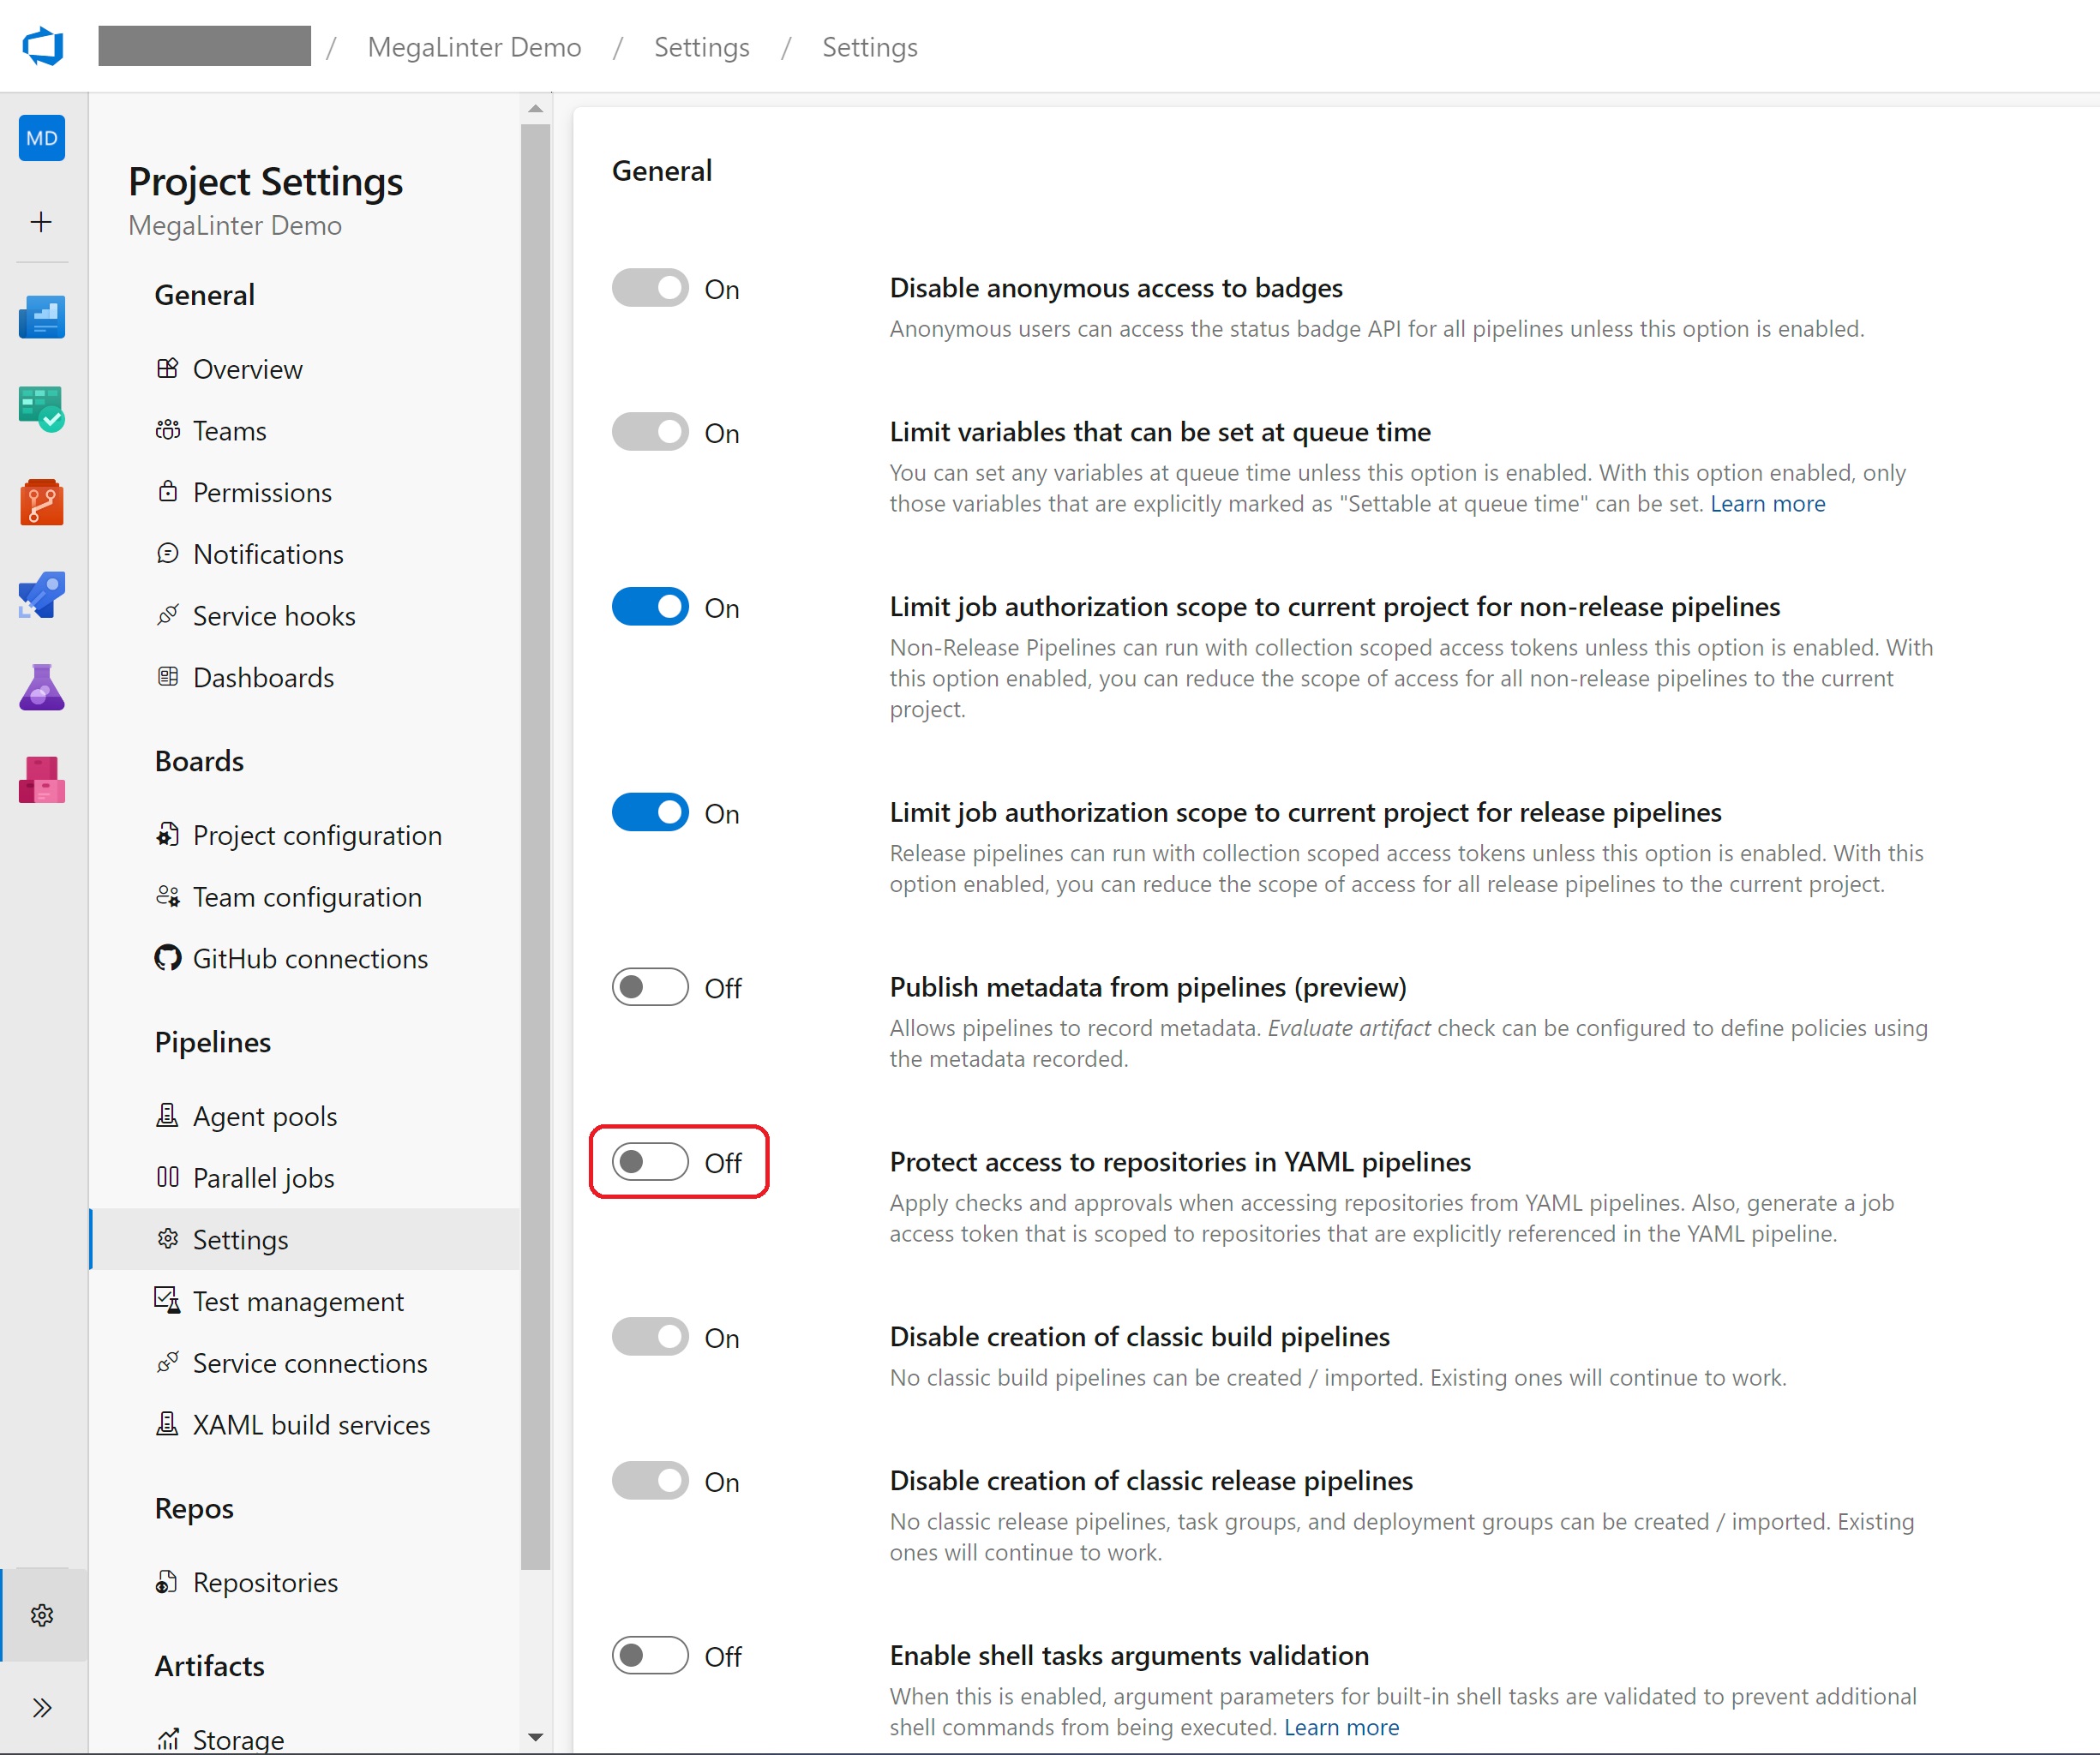The image size is (2100, 1755).
Task: Open Pipelines Settings menu item
Action: (243, 1238)
